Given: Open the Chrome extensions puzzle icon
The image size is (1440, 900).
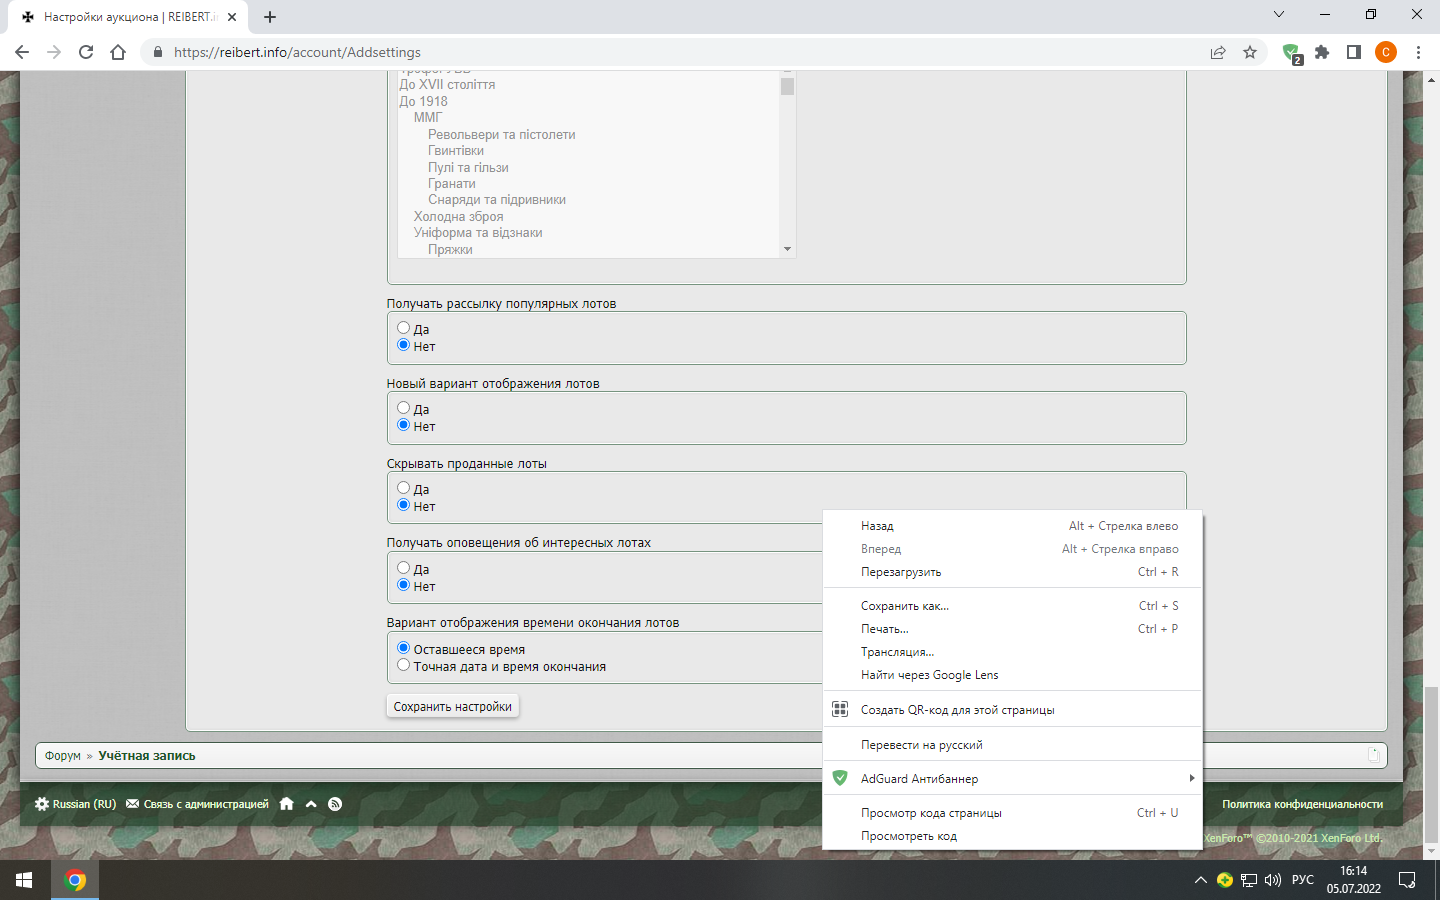Looking at the screenshot, I should coord(1322,53).
